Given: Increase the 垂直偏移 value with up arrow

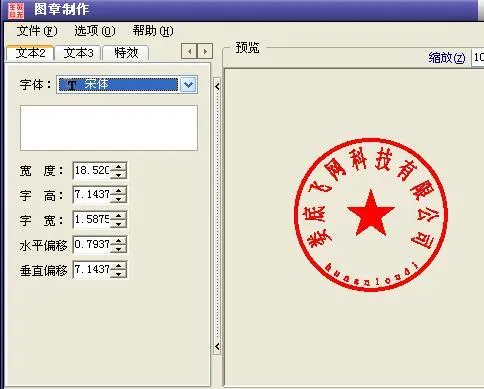Looking at the screenshot, I should (118, 266).
